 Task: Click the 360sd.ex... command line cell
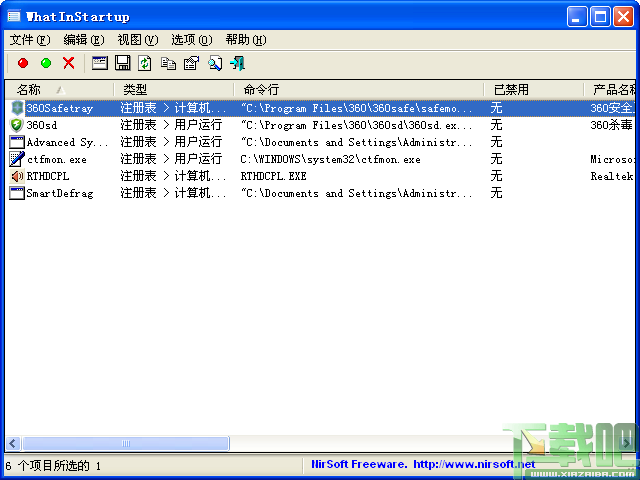[356, 125]
